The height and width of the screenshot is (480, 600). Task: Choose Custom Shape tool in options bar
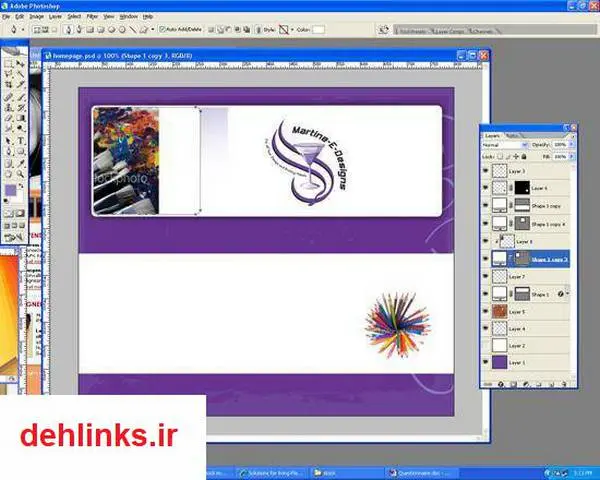[x=143, y=29]
